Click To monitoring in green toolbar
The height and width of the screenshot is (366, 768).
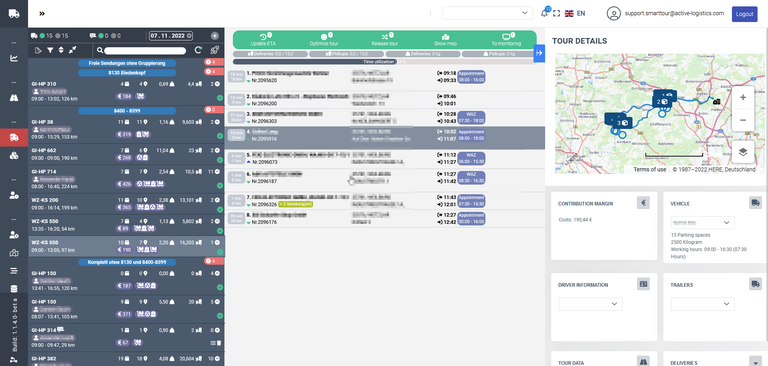pyautogui.click(x=506, y=40)
